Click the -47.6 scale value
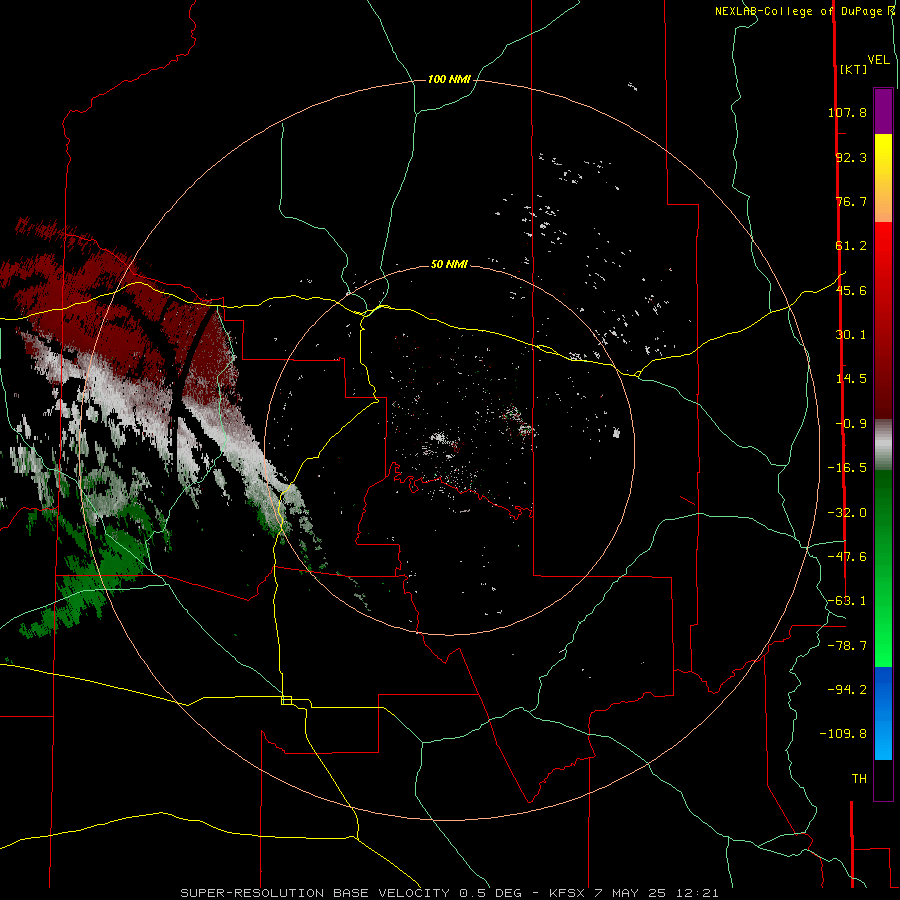 (847, 557)
